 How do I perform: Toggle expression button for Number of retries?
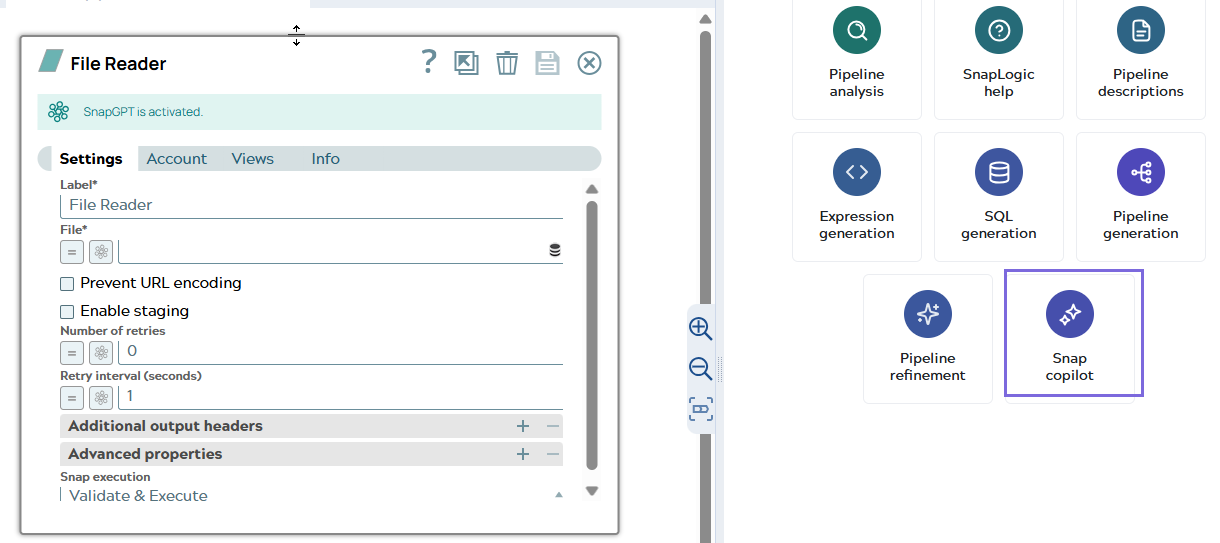pos(72,352)
